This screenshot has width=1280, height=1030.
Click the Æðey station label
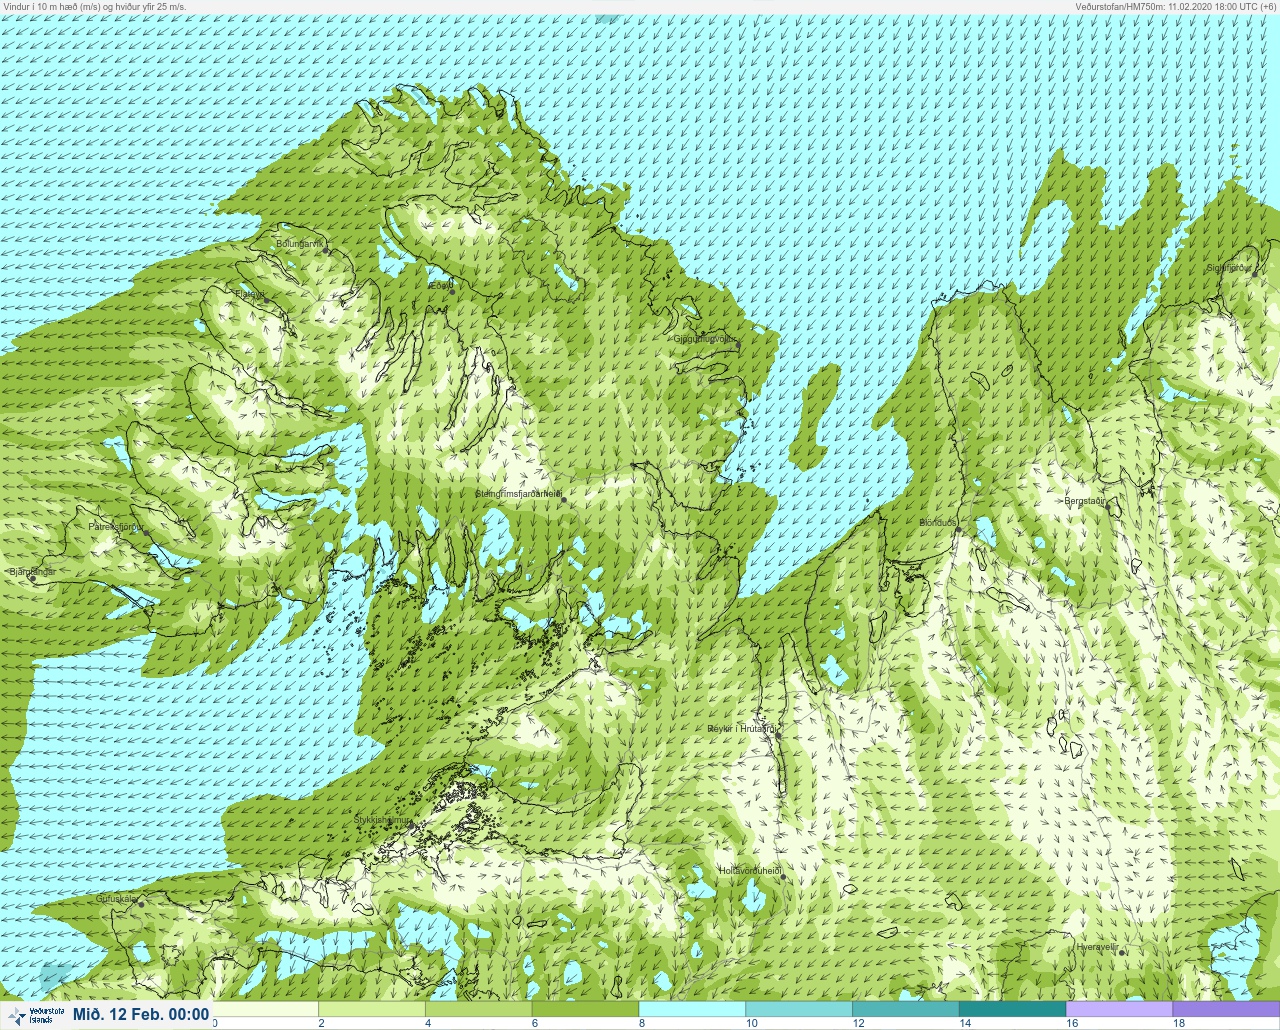point(440,286)
